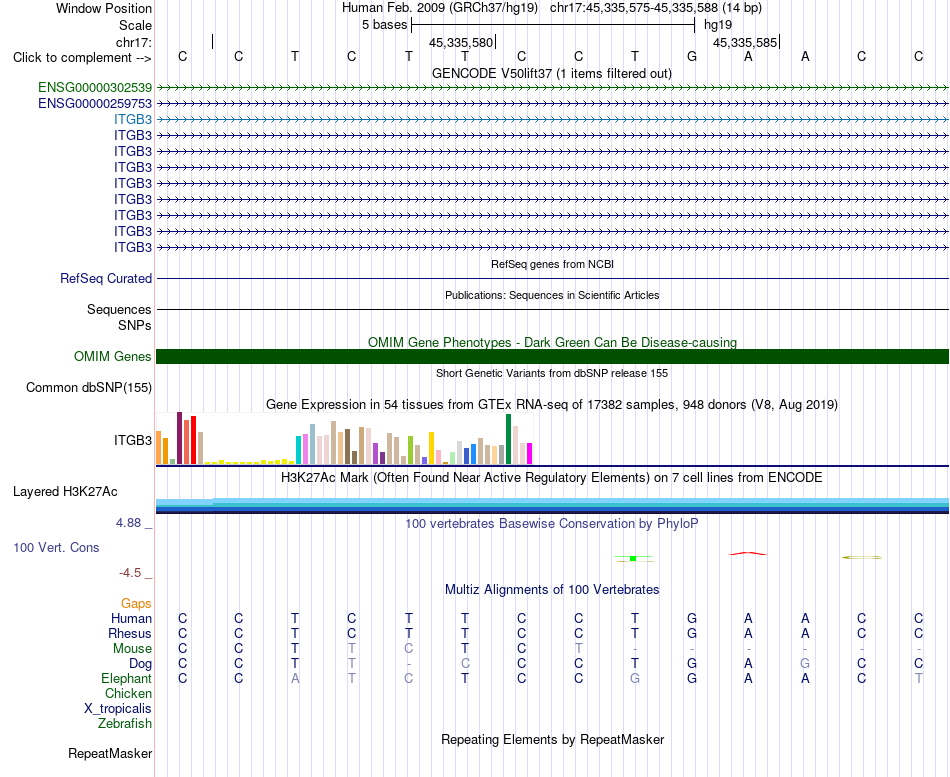The width and height of the screenshot is (950, 777).
Task: Click the ENSG00000302539 gene label
Action: pos(95,88)
